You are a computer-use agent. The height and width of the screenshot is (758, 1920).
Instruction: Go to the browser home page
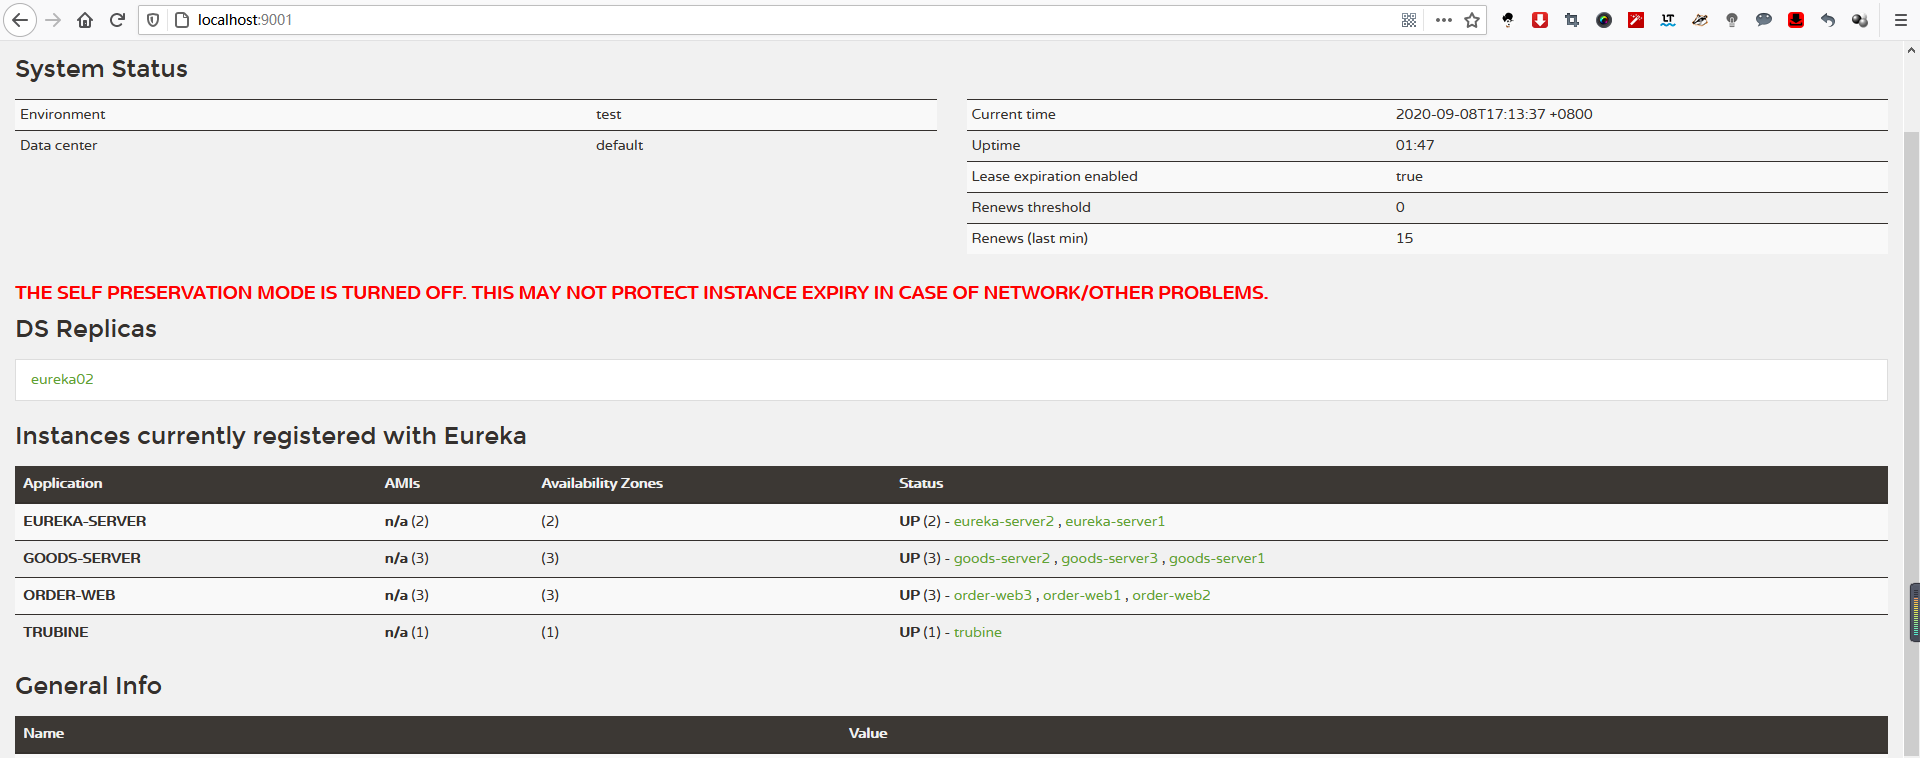point(85,20)
